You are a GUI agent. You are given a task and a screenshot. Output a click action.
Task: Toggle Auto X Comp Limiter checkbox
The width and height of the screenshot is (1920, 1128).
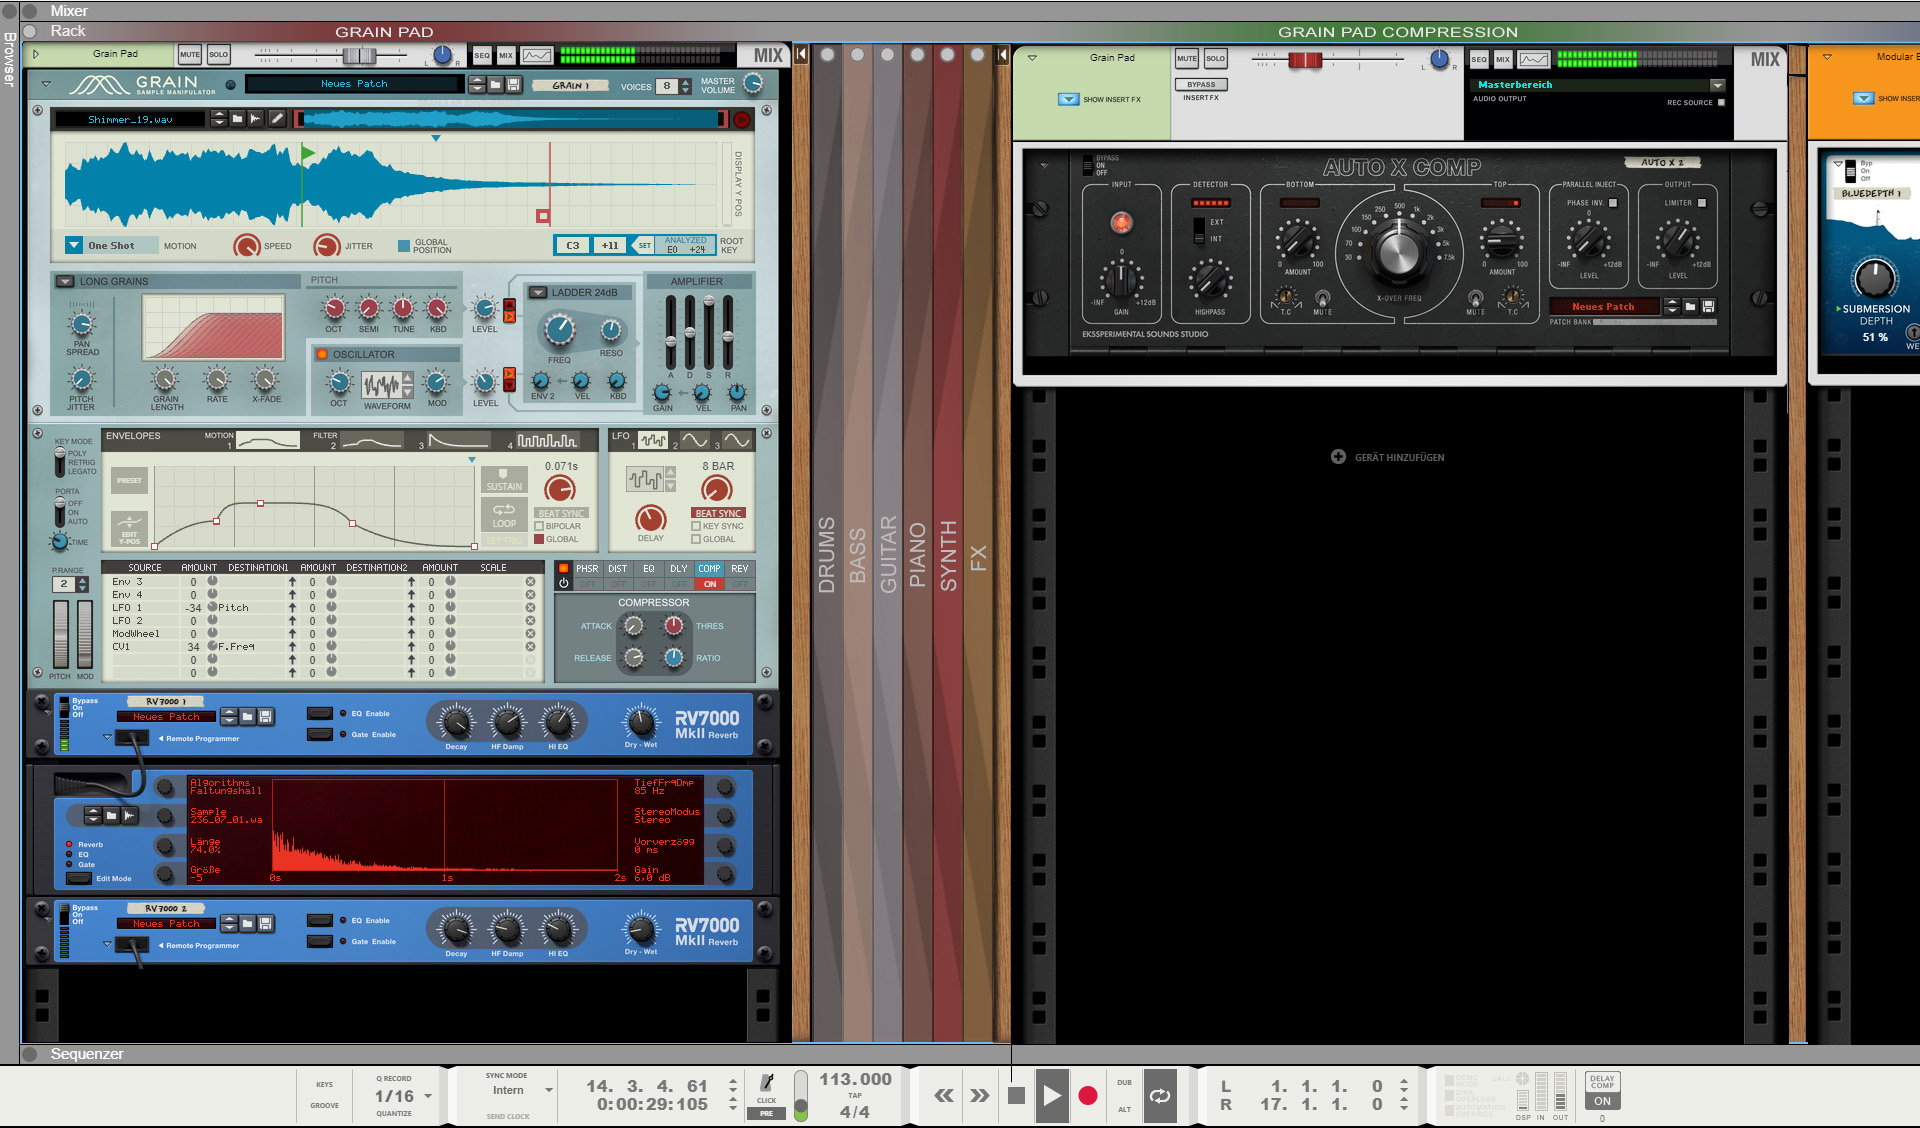pyautogui.click(x=1702, y=203)
